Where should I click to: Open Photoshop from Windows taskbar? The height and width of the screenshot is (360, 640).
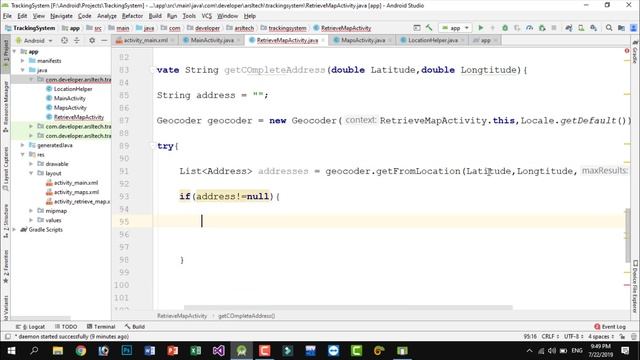click(127, 351)
